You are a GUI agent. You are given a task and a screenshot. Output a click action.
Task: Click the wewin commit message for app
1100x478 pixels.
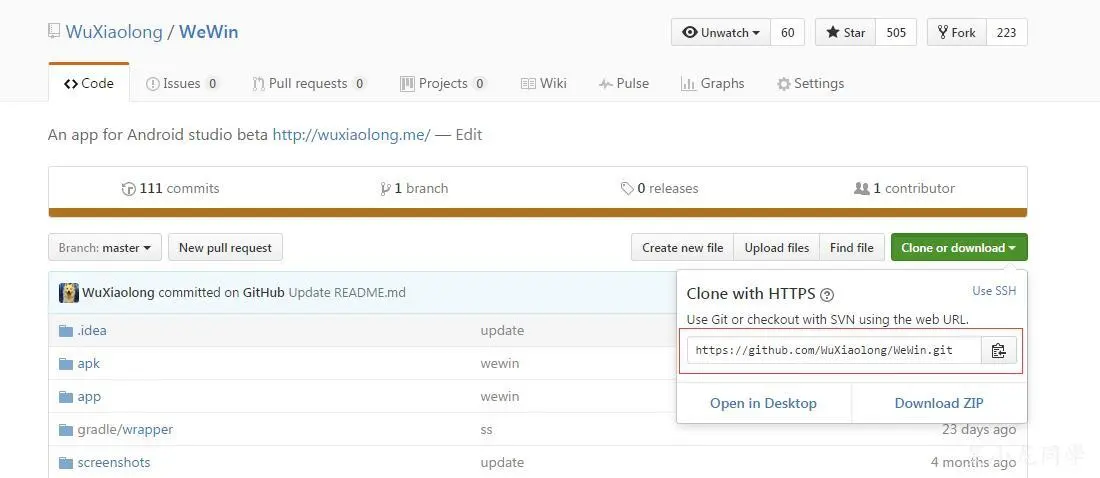click(500, 397)
